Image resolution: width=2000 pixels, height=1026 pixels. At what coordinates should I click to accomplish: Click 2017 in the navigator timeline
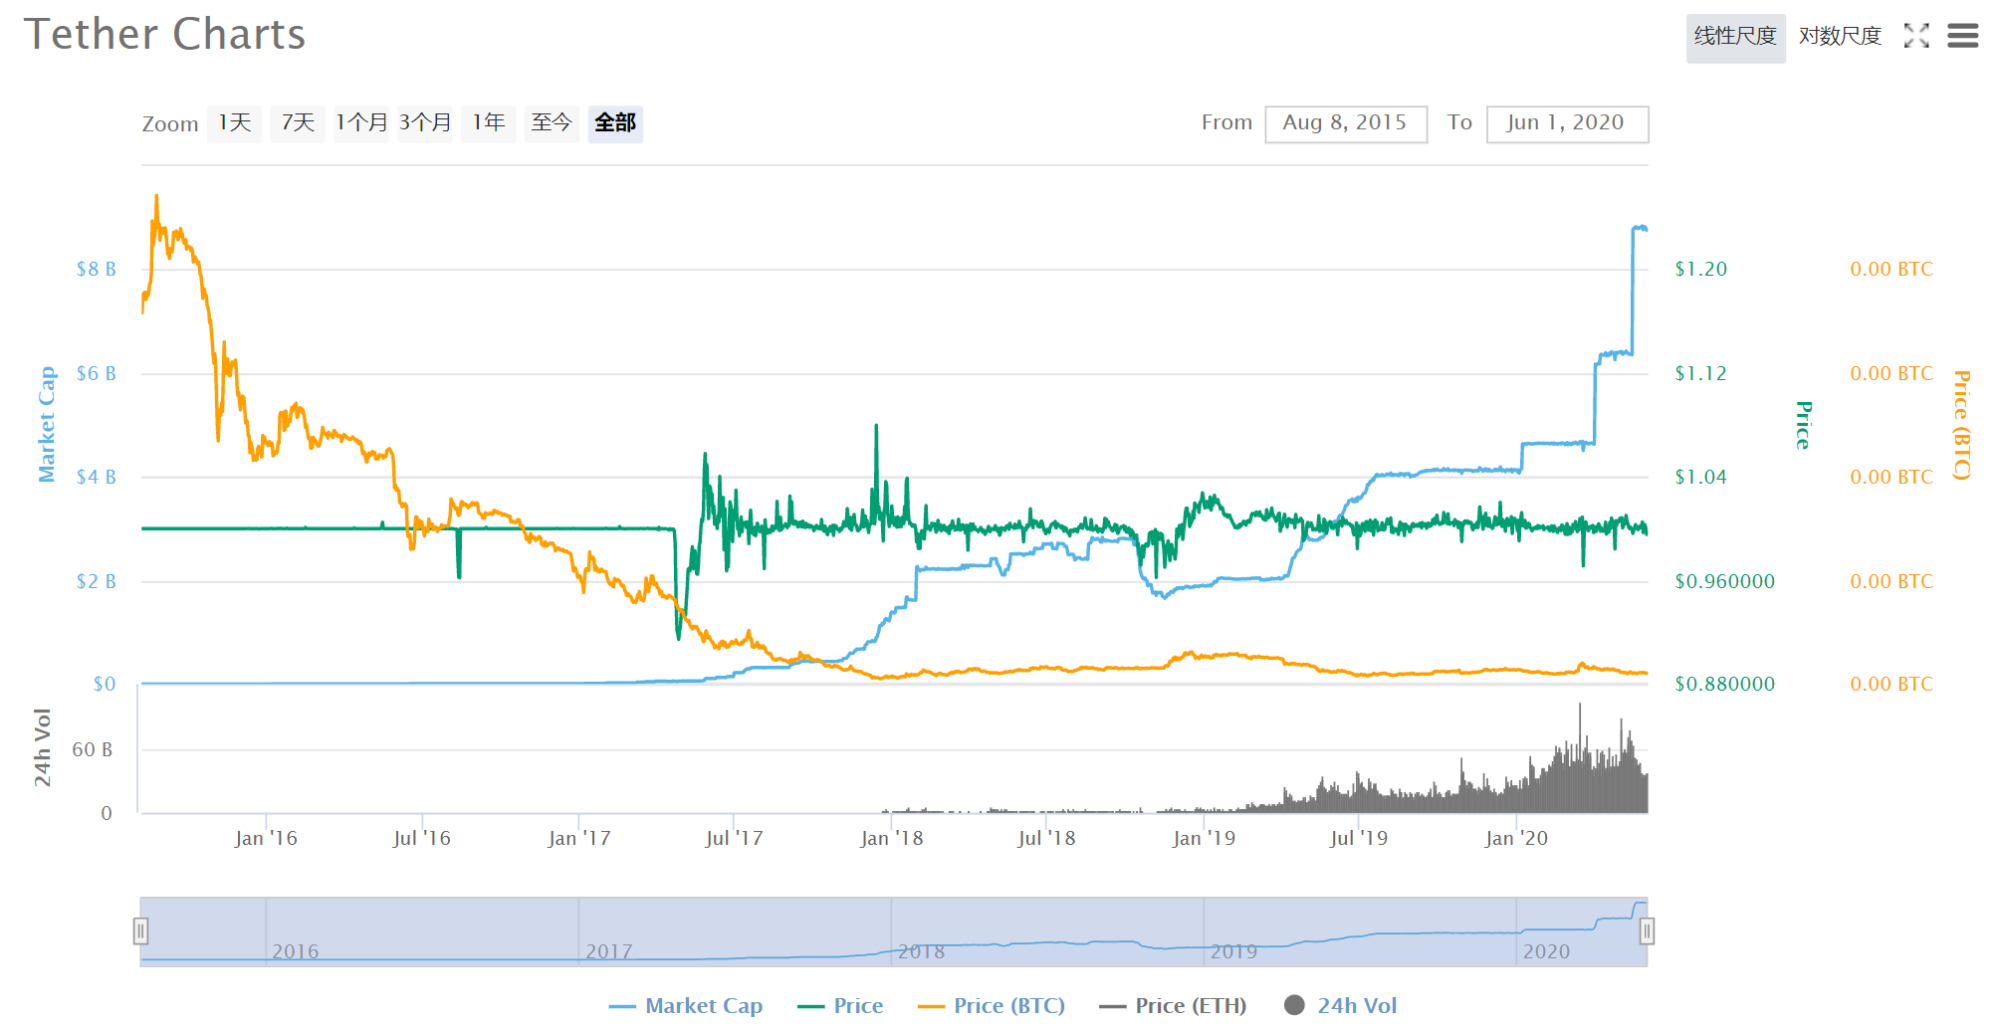(x=609, y=952)
